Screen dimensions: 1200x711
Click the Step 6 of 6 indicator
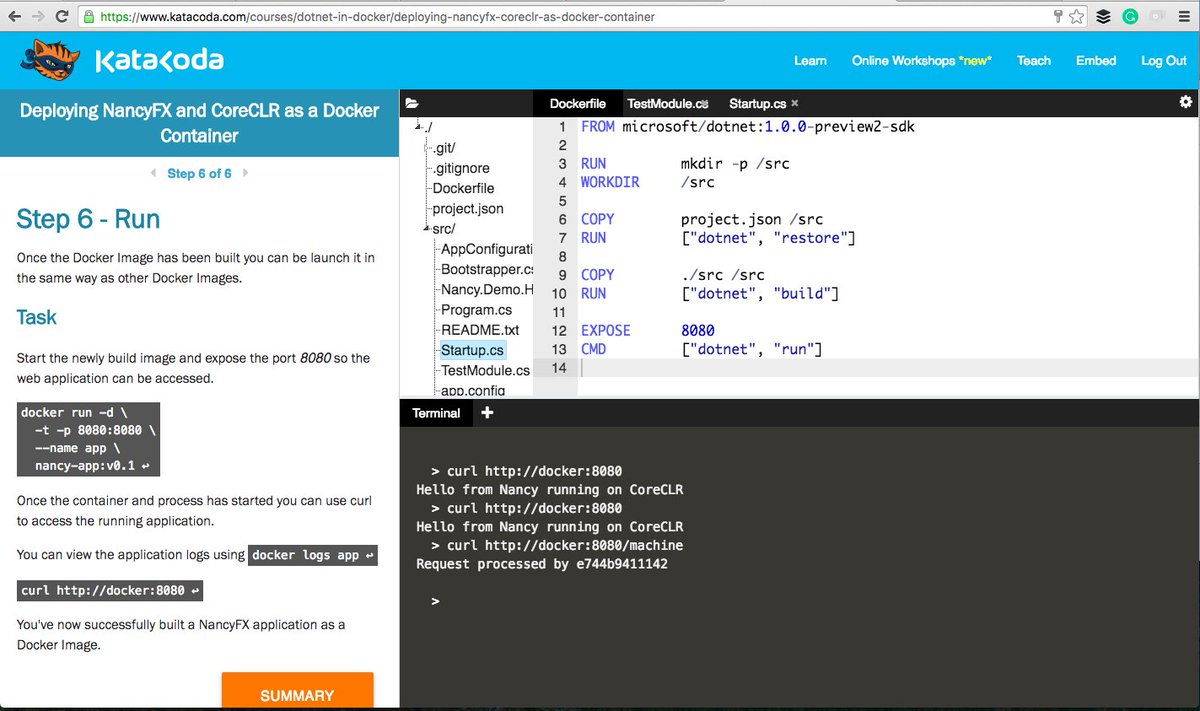199,173
